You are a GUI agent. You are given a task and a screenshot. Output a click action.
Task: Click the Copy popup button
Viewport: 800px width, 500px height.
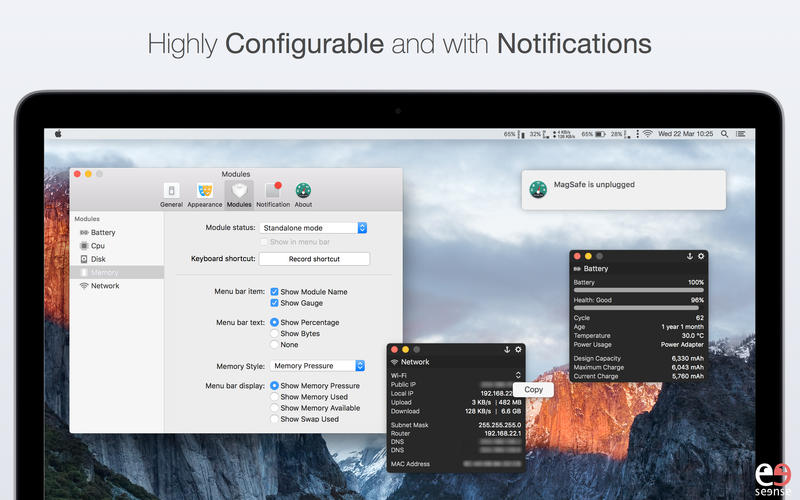pos(533,389)
